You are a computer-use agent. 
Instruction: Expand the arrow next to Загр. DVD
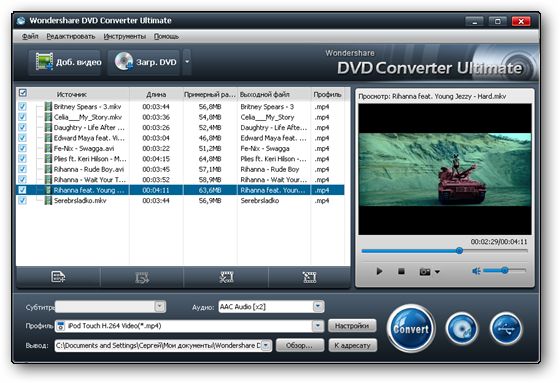pyautogui.click(x=187, y=62)
